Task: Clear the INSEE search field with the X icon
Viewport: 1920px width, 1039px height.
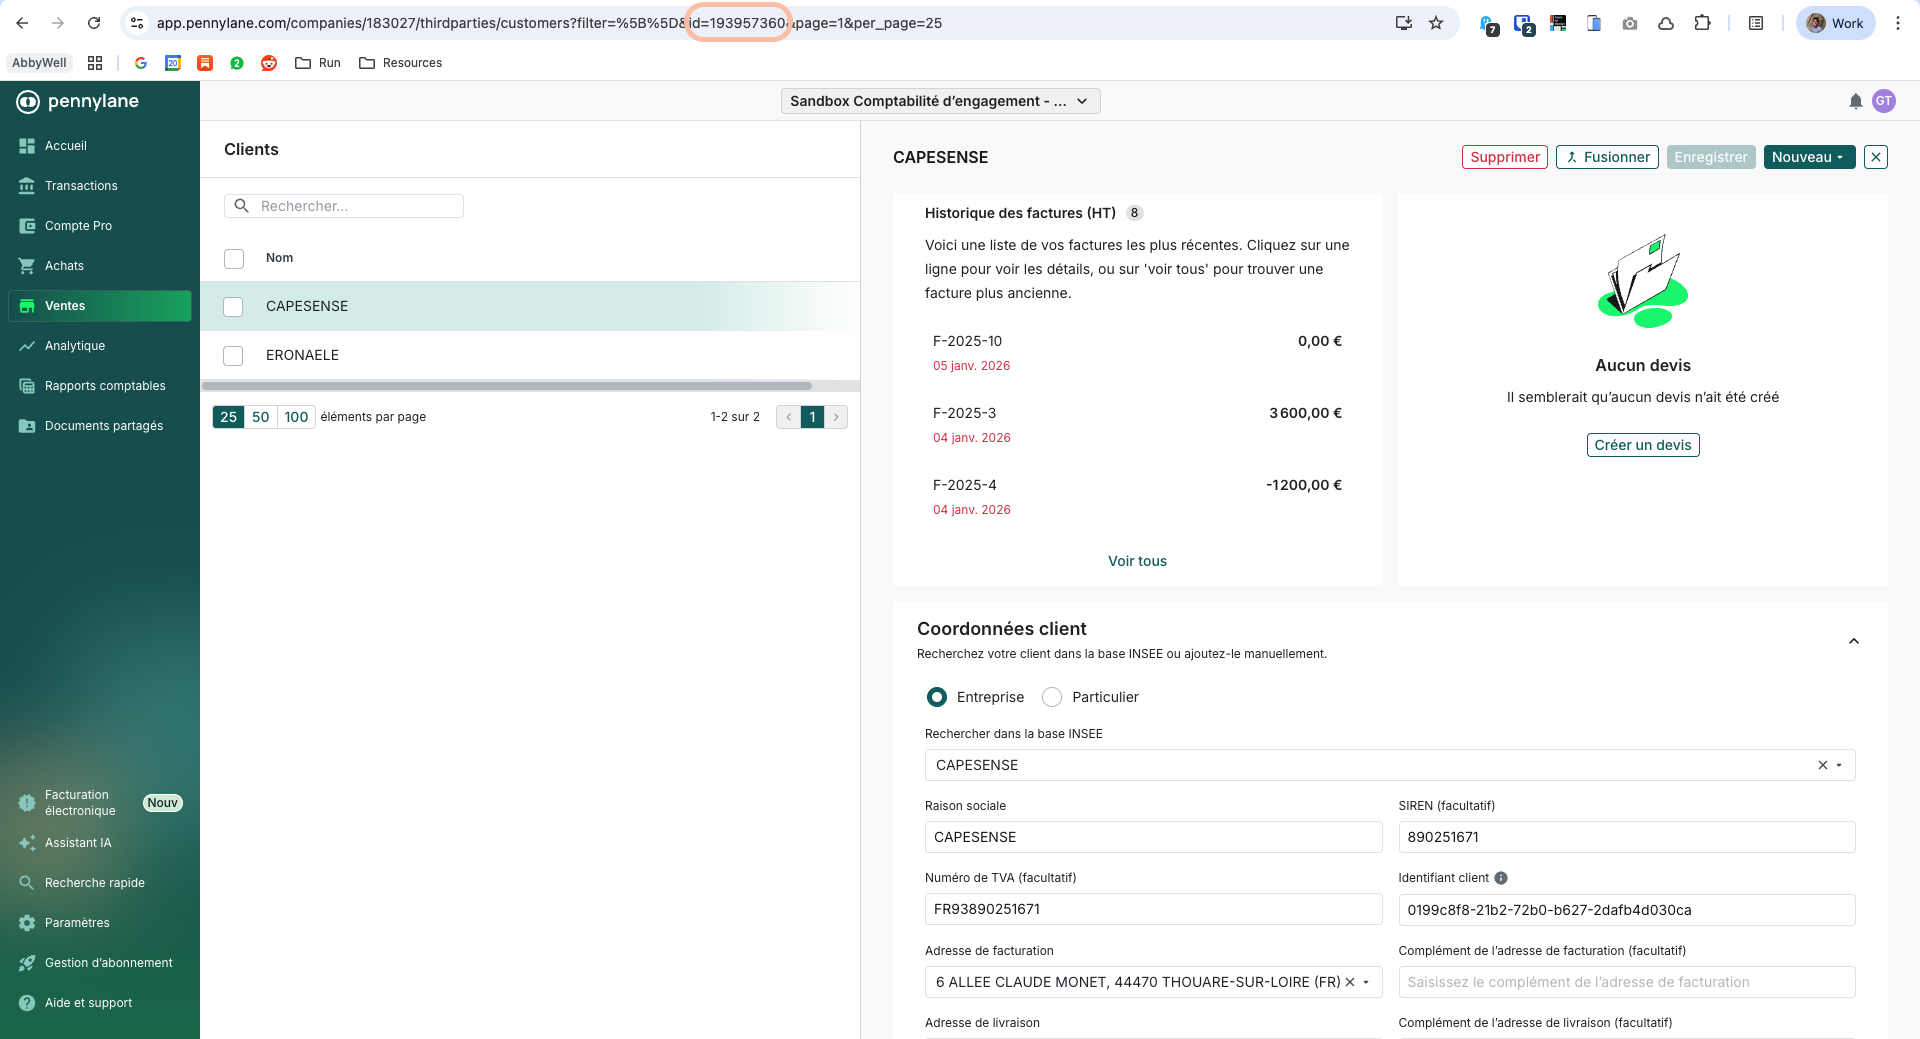Action: [x=1822, y=765]
